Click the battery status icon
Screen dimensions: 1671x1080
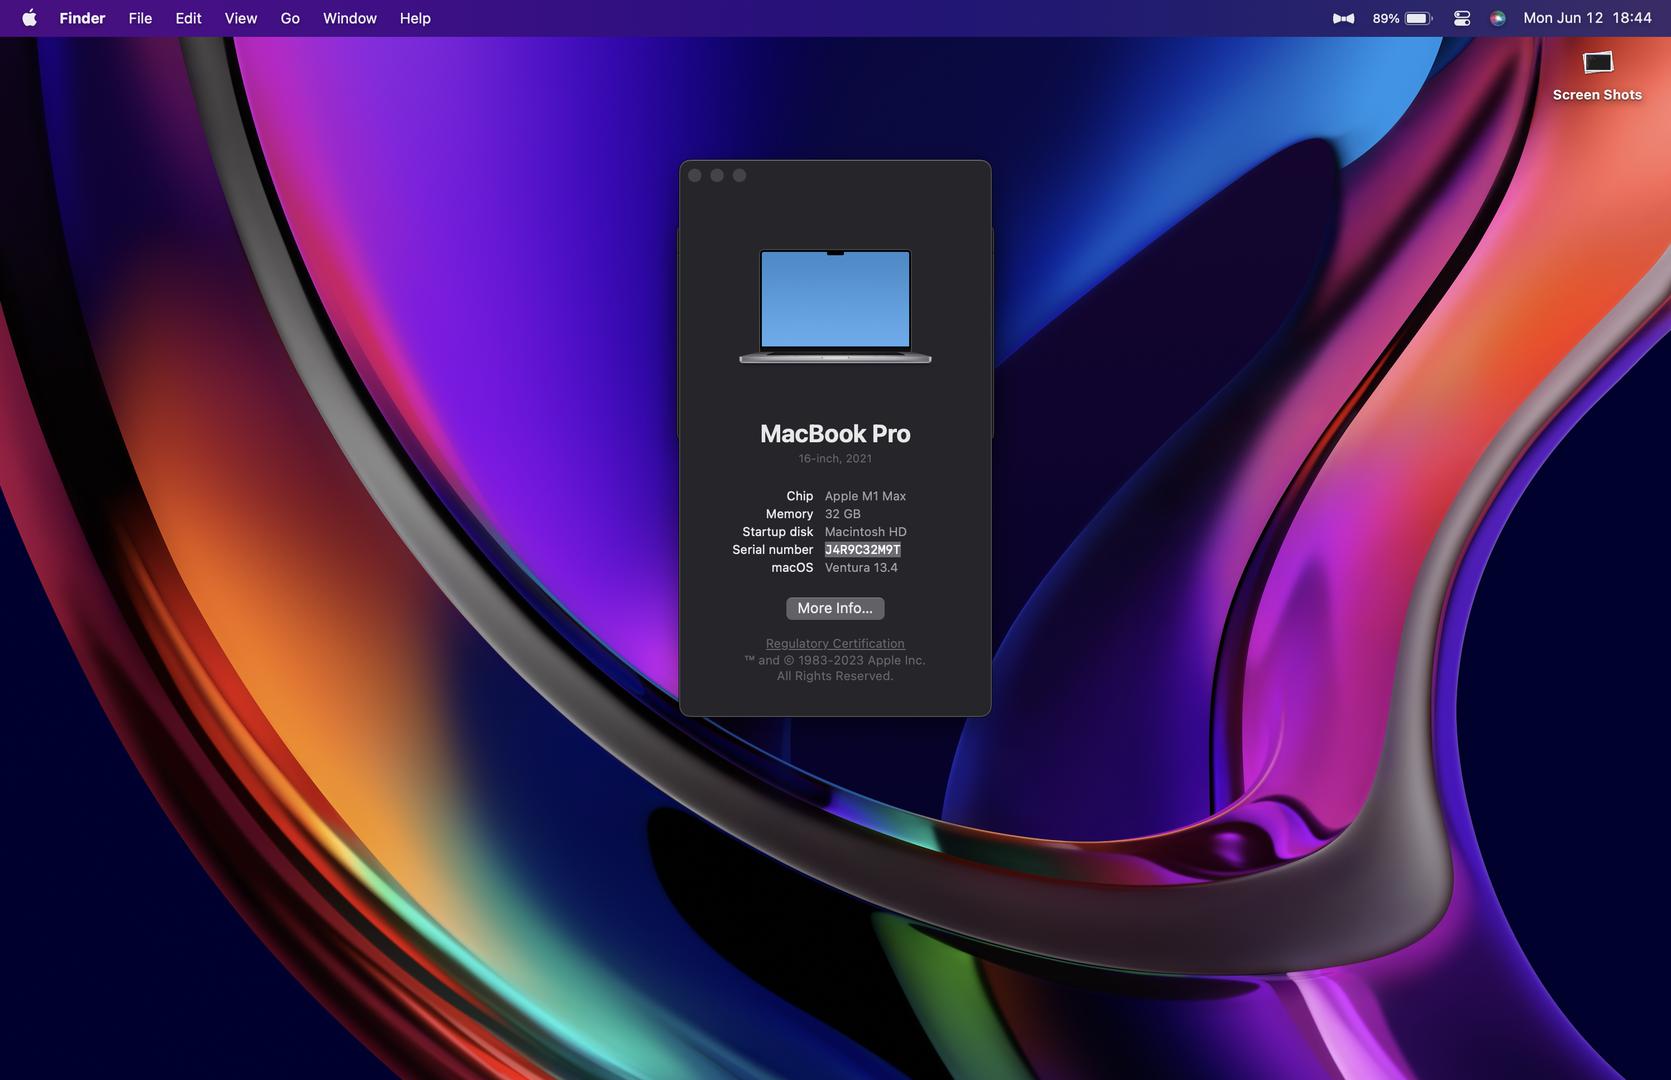[x=1418, y=18]
